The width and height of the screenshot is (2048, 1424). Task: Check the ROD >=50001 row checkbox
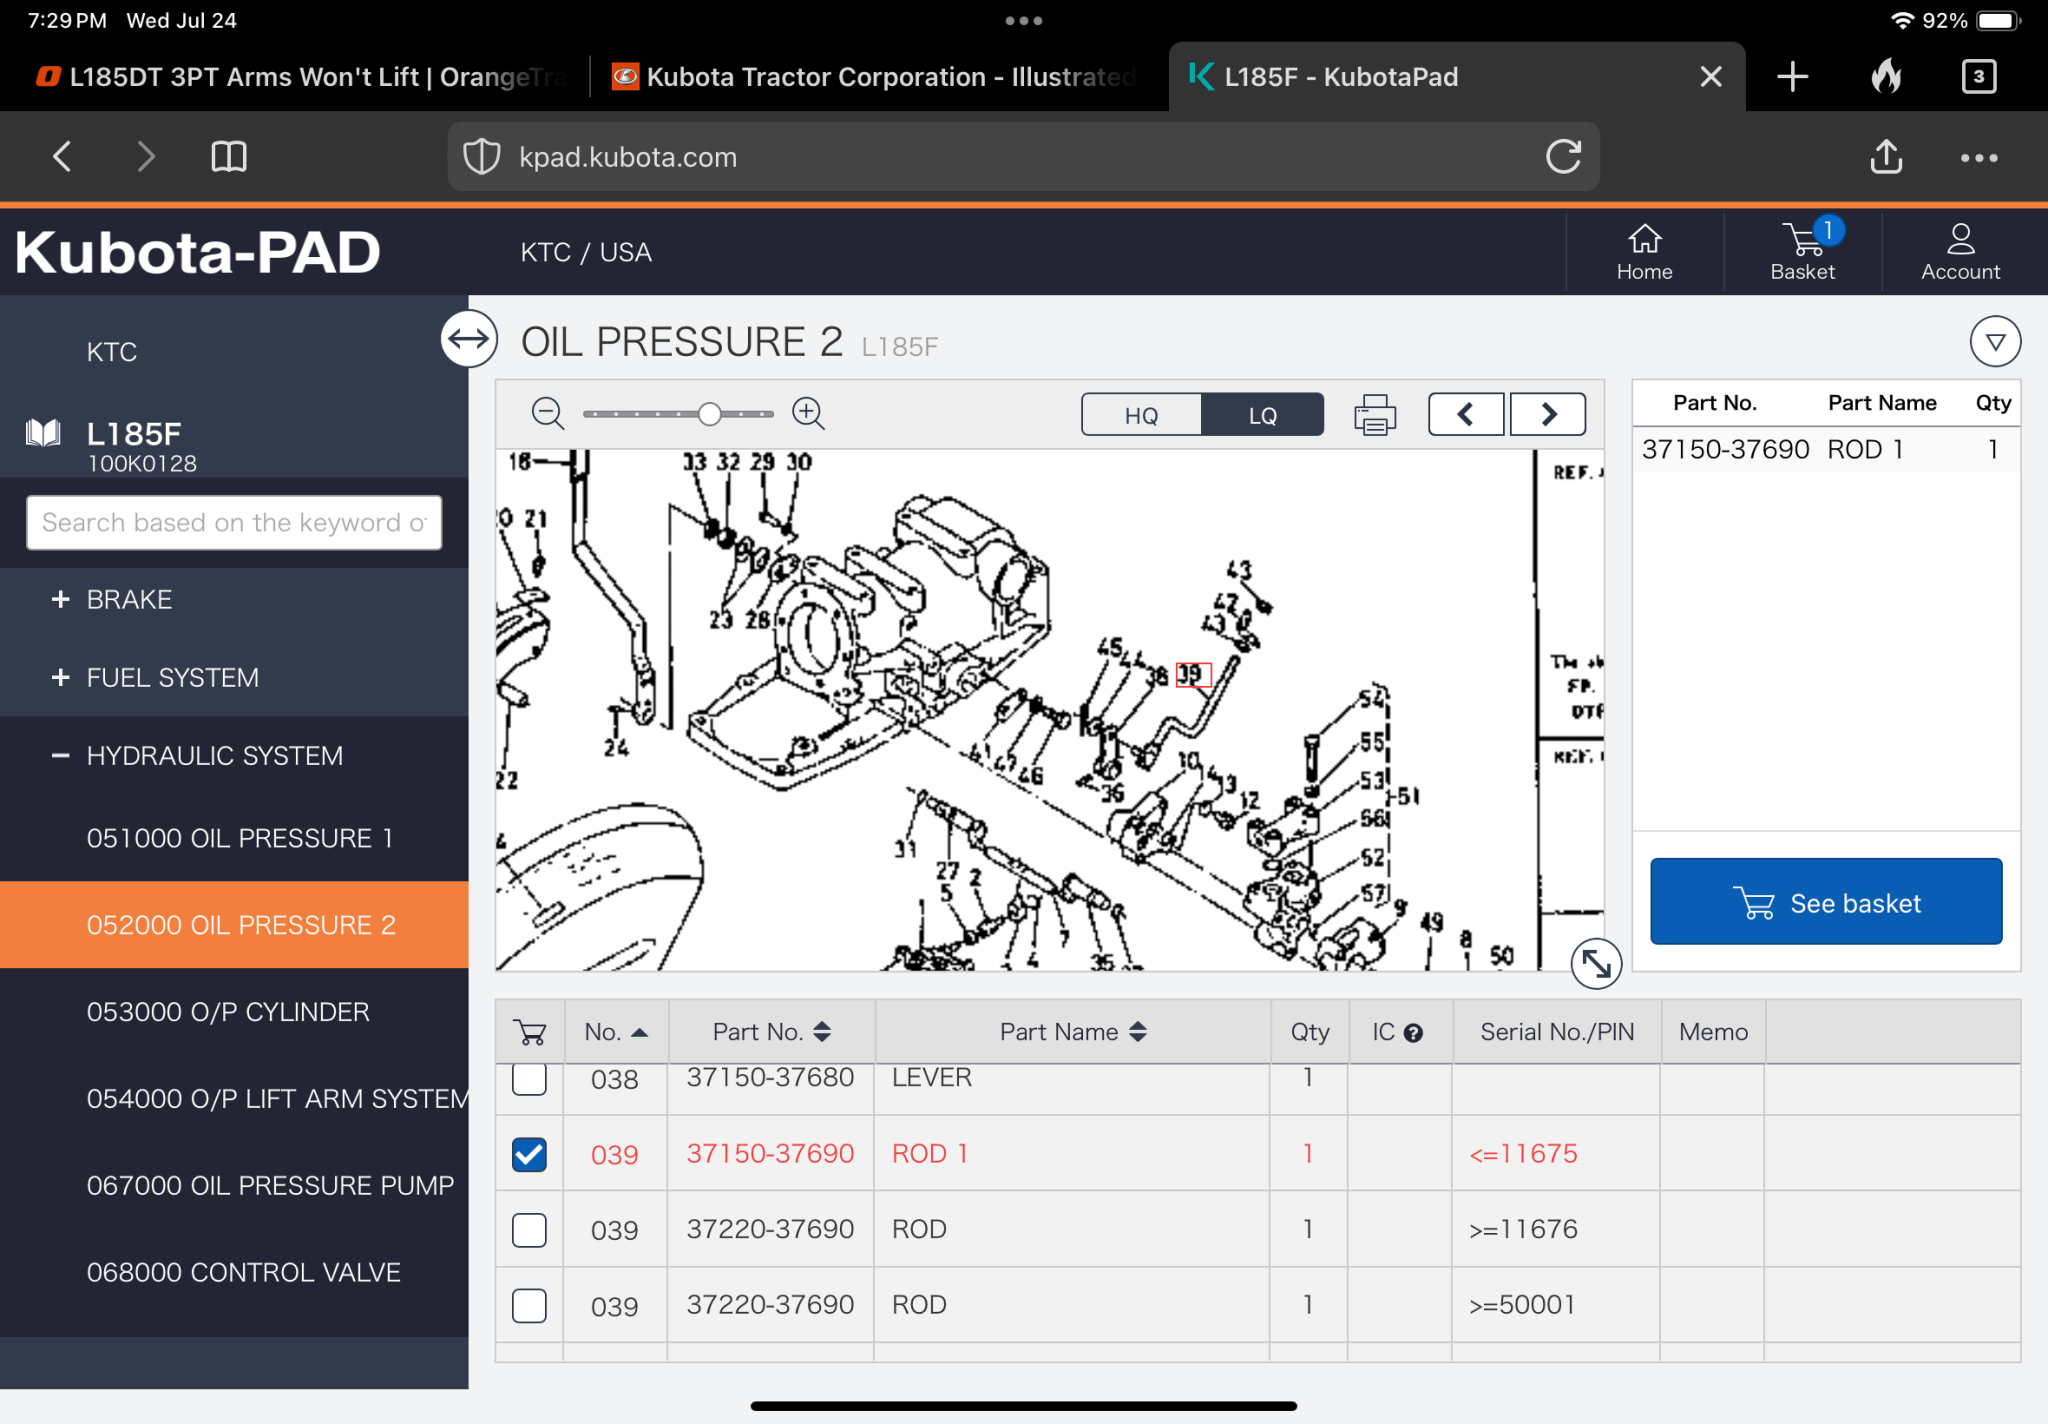pyautogui.click(x=529, y=1305)
